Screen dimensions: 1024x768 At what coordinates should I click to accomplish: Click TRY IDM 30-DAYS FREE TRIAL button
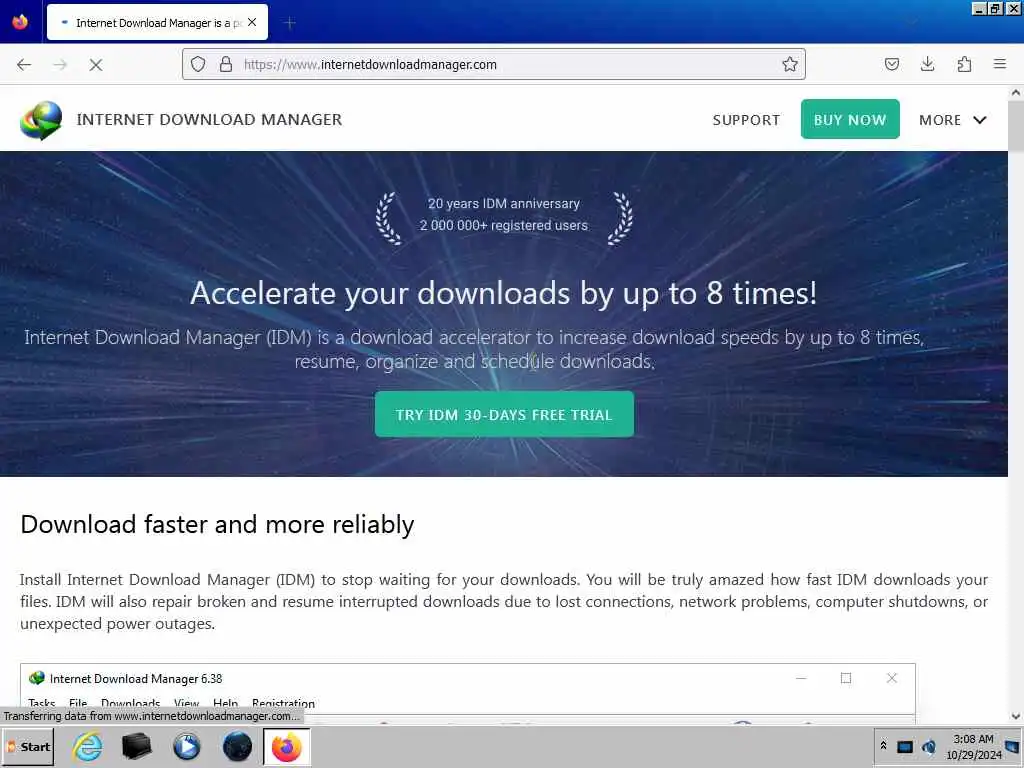point(504,414)
